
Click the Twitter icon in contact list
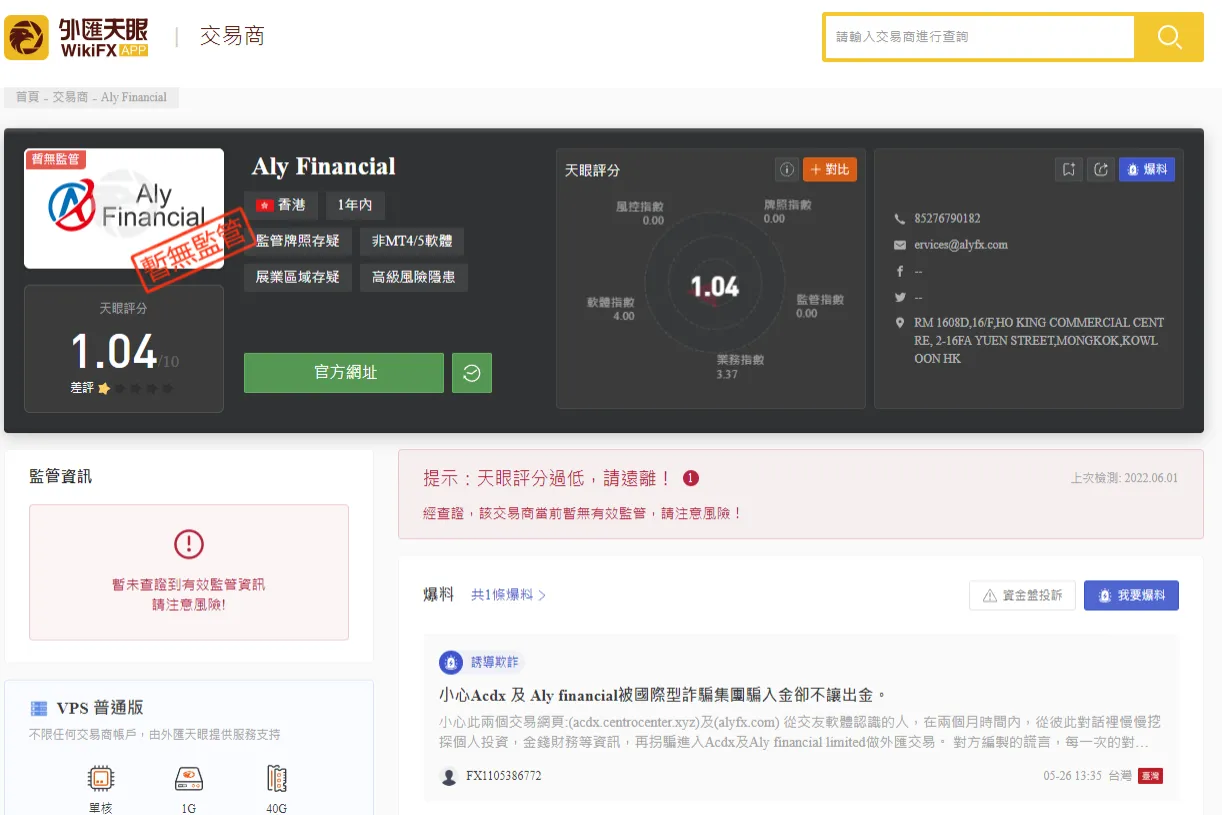click(900, 297)
